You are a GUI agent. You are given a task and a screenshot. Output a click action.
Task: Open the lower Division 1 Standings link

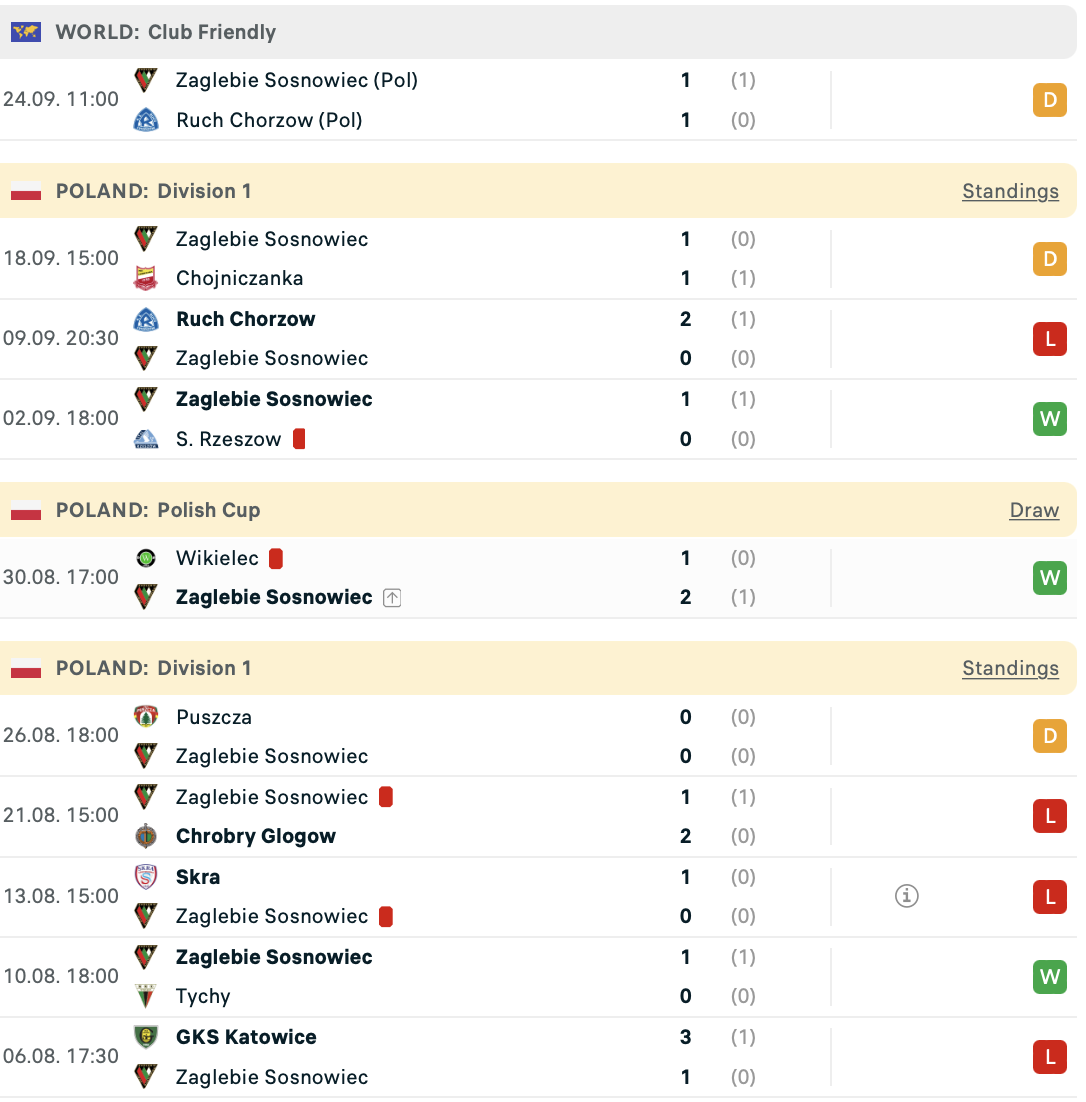point(1010,668)
